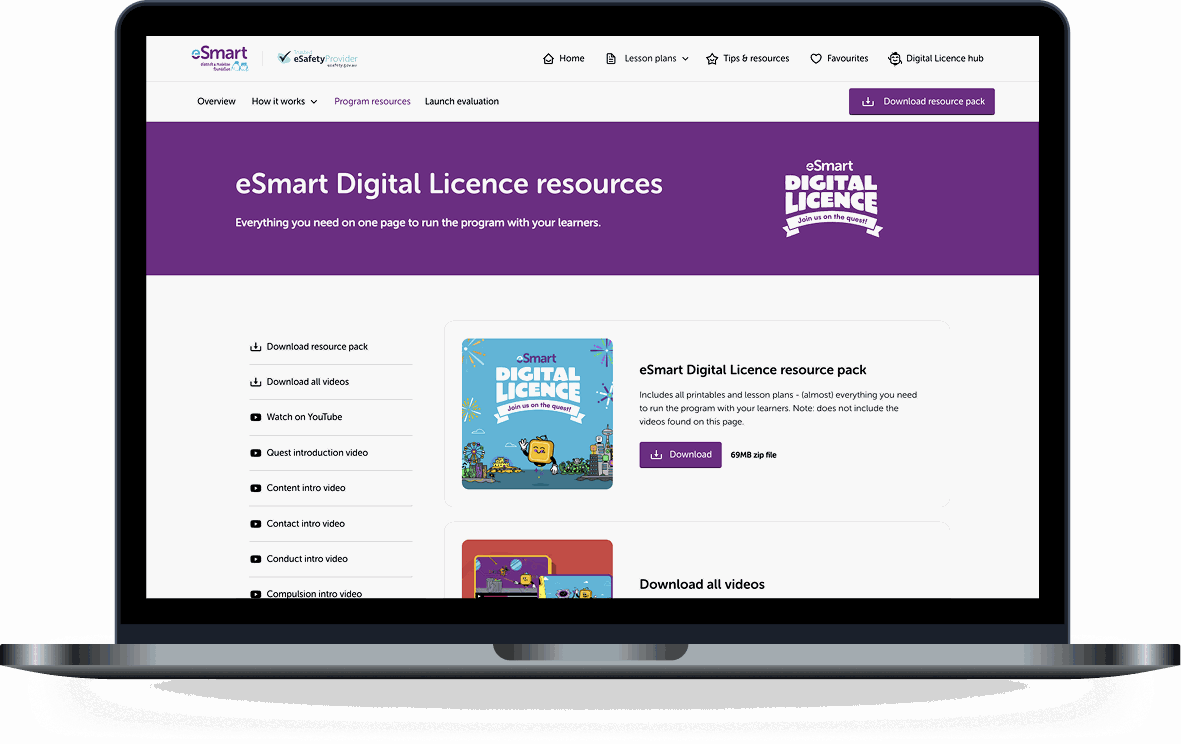Jump to Conduct intro video link
1181x744 pixels.
pyautogui.click(x=307, y=560)
